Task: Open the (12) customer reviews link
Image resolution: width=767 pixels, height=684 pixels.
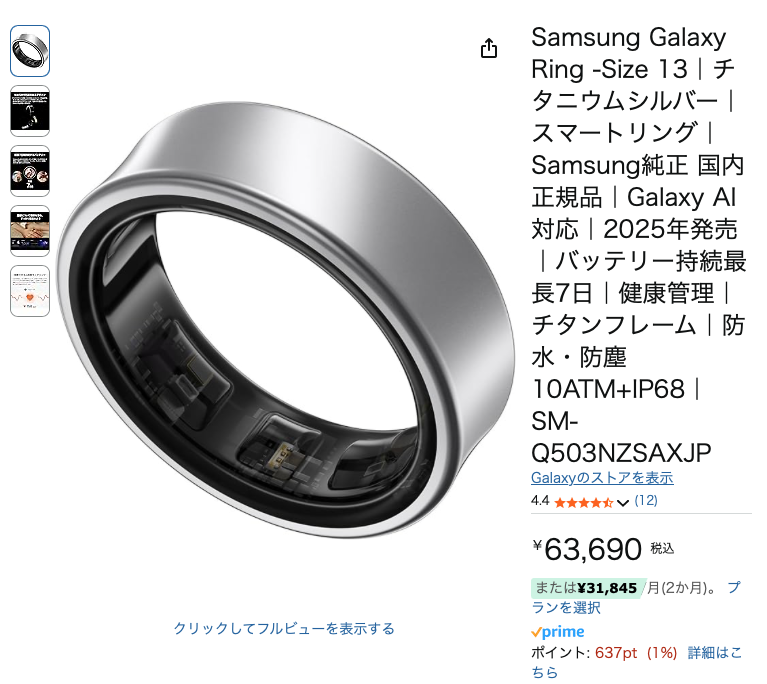Action: 646,500
